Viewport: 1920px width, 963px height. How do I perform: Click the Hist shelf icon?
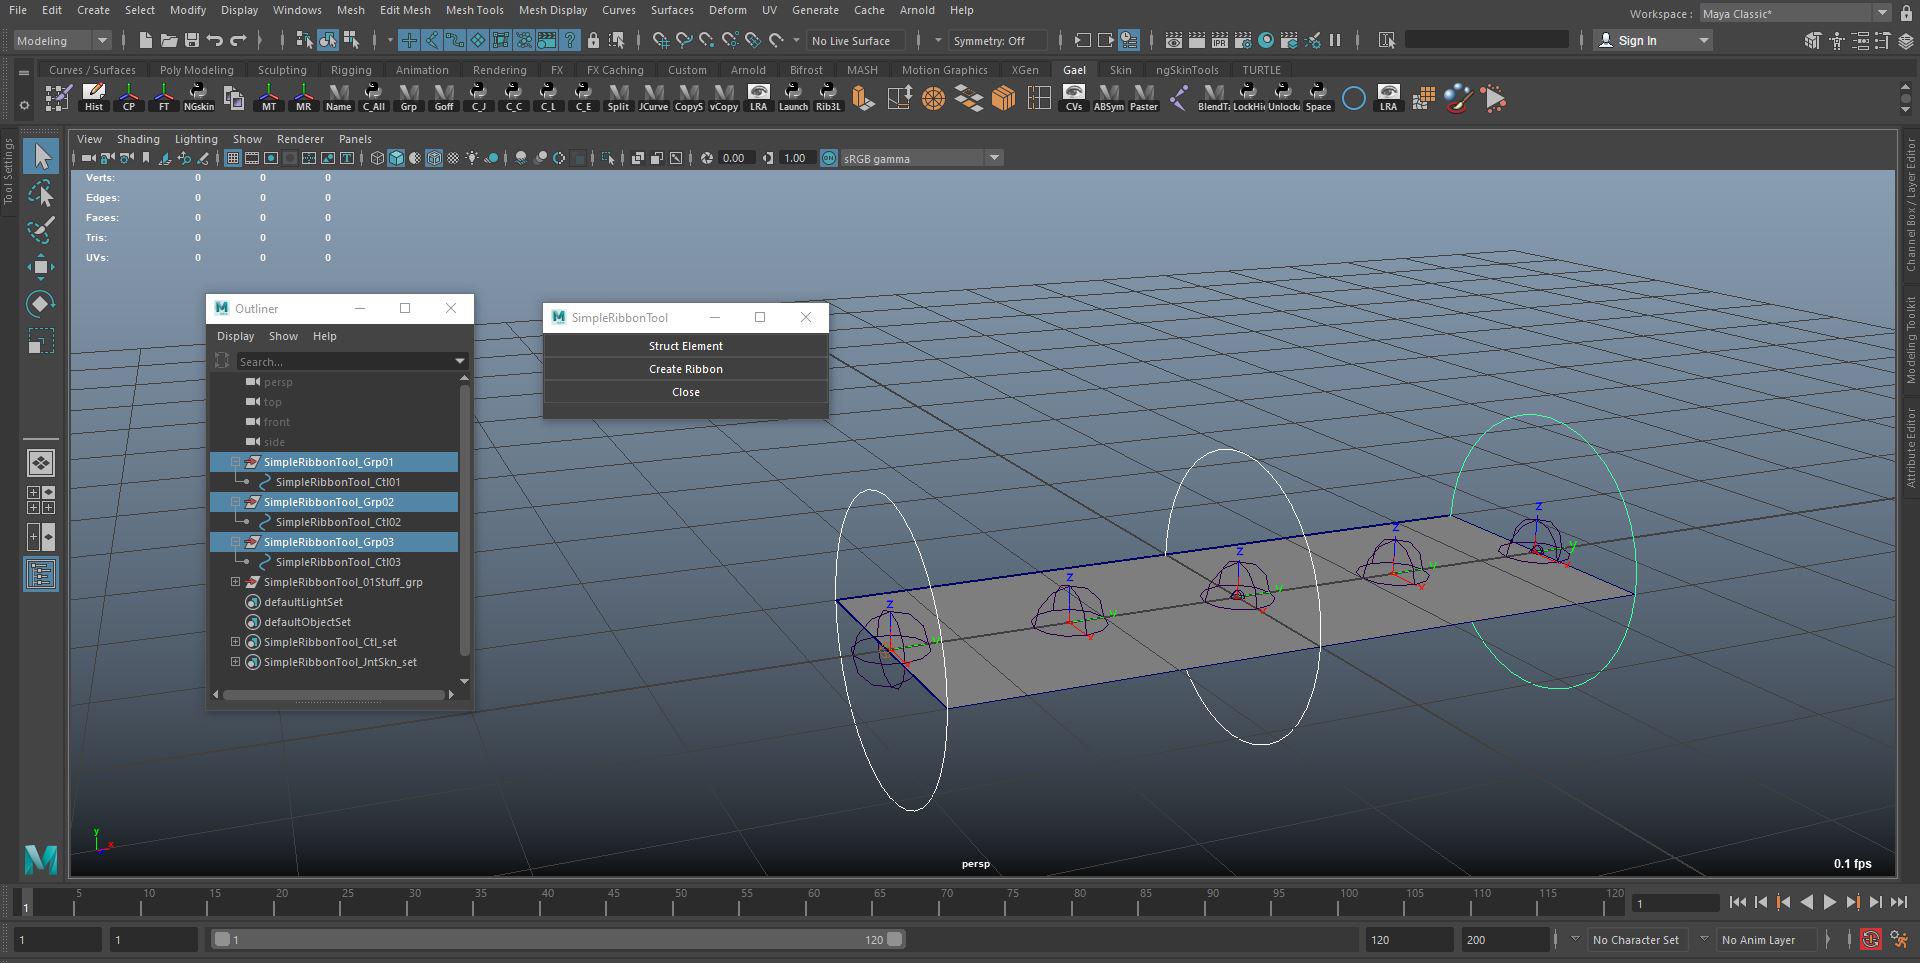[94, 98]
